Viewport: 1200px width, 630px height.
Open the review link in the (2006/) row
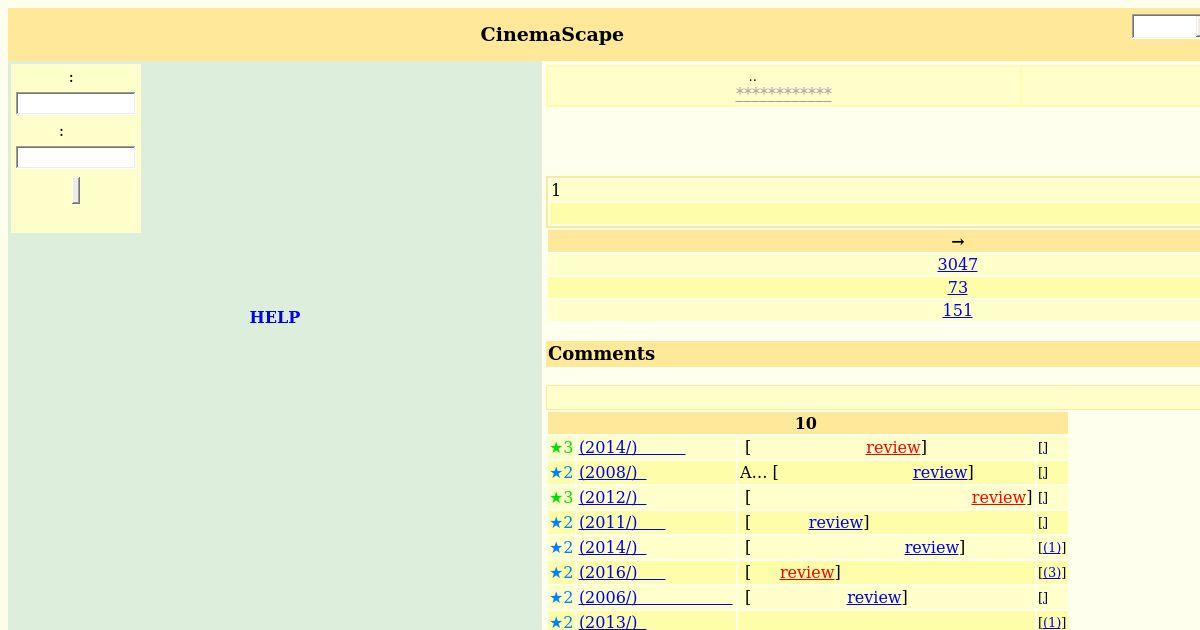pyautogui.click(x=874, y=597)
